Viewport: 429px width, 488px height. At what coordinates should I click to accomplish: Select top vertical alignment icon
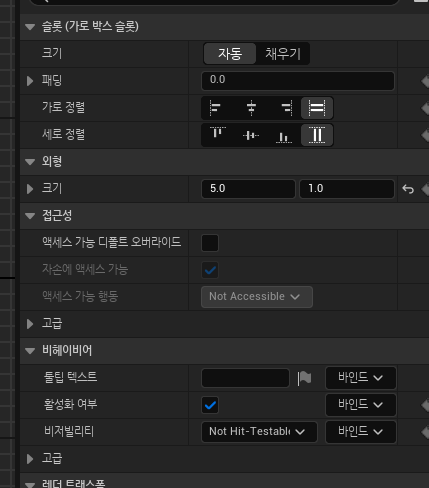coord(218,133)
